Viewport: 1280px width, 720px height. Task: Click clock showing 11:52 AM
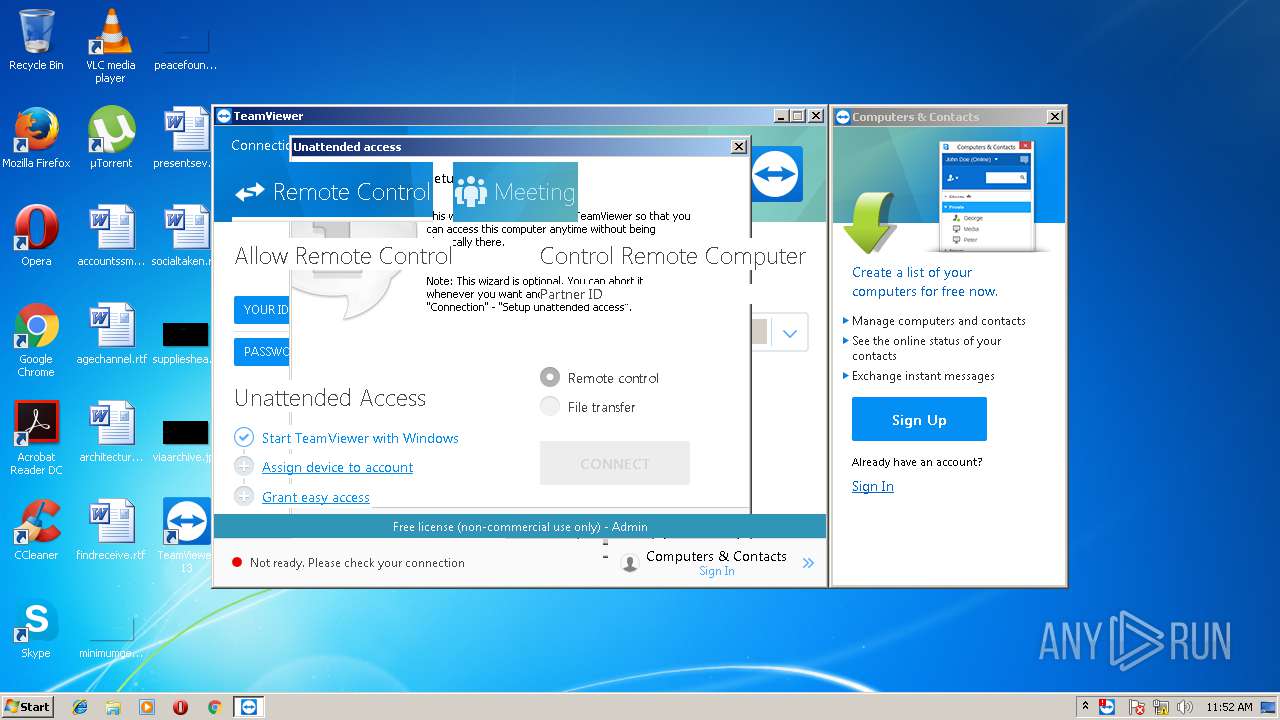pyautogui.click(x=1229, y=707)
